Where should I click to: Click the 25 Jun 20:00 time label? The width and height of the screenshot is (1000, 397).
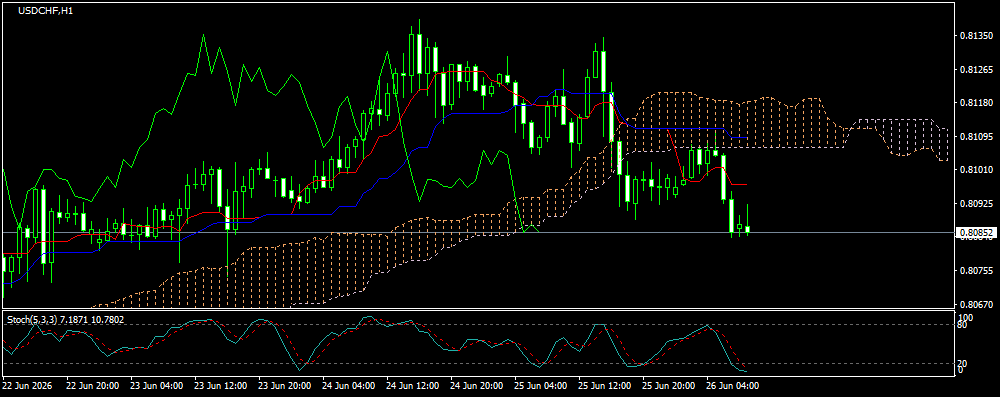pyautogui.click(x=668, y=386)
